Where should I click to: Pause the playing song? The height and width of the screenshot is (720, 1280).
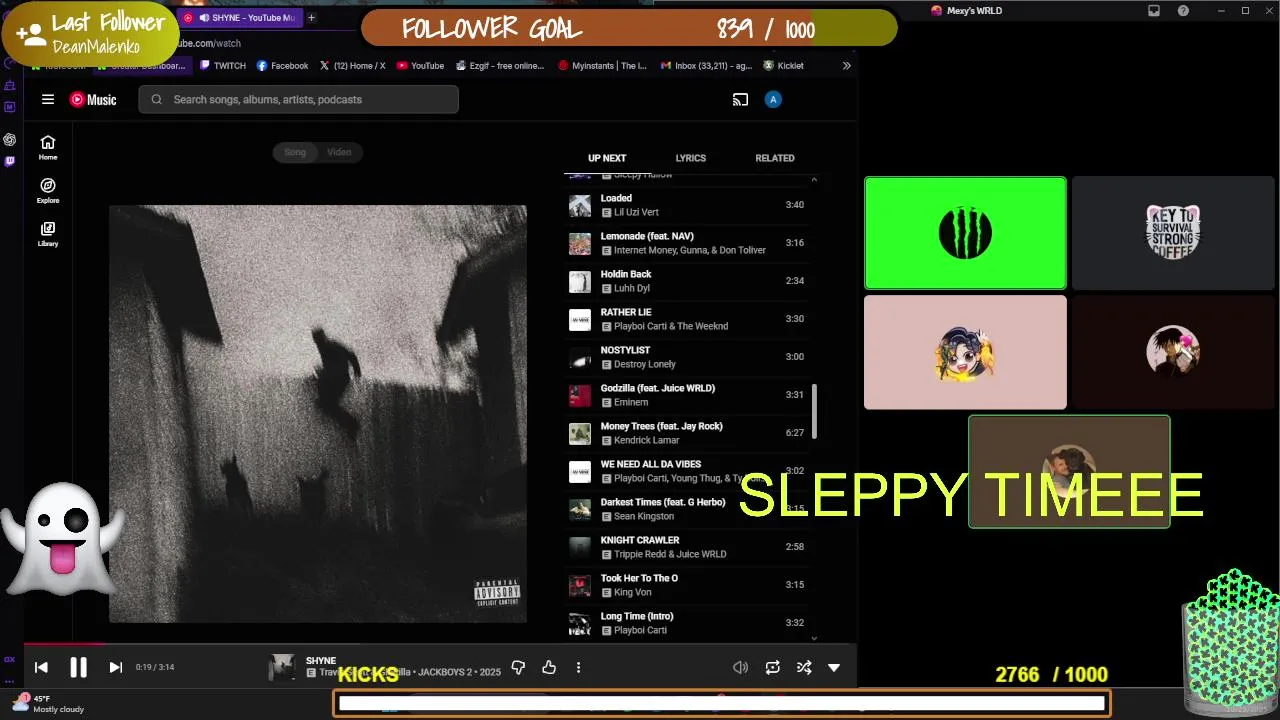[78, 667]
